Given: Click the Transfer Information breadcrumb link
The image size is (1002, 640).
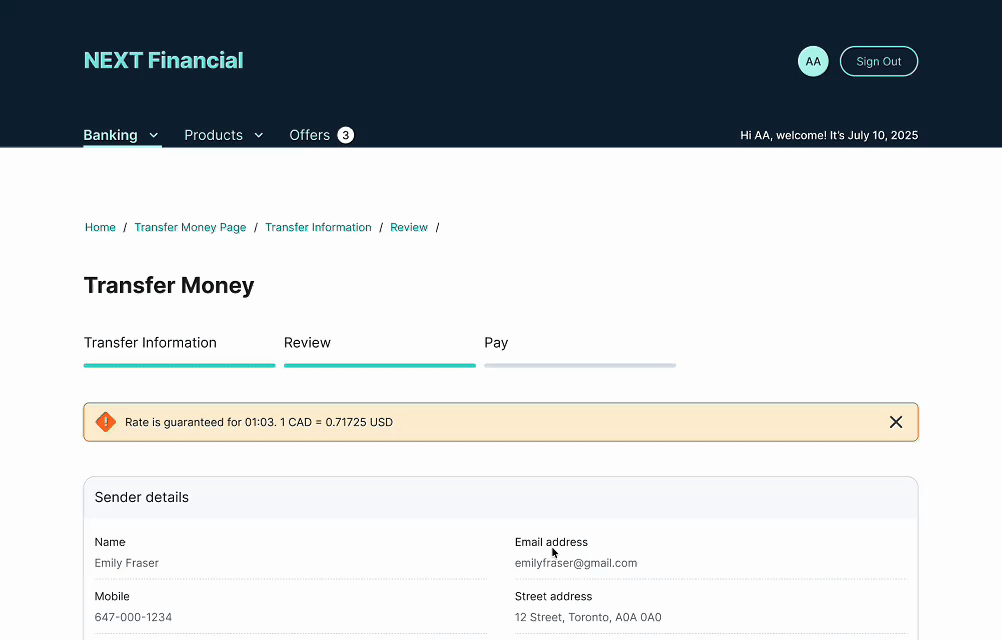Looking at the screenshot, I should pos(318,227).
